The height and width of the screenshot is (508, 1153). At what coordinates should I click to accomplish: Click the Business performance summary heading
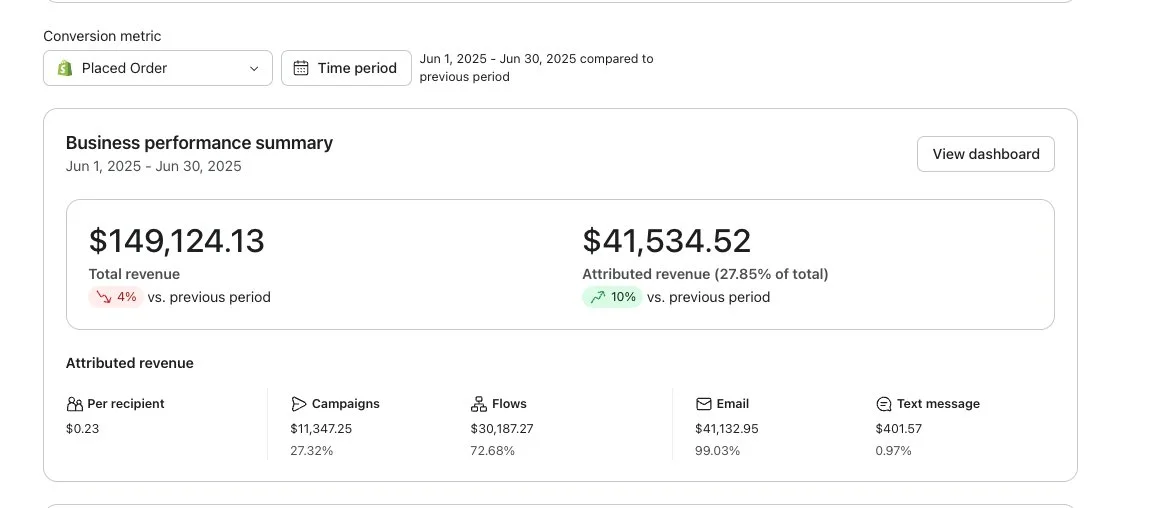click(199, 143)
